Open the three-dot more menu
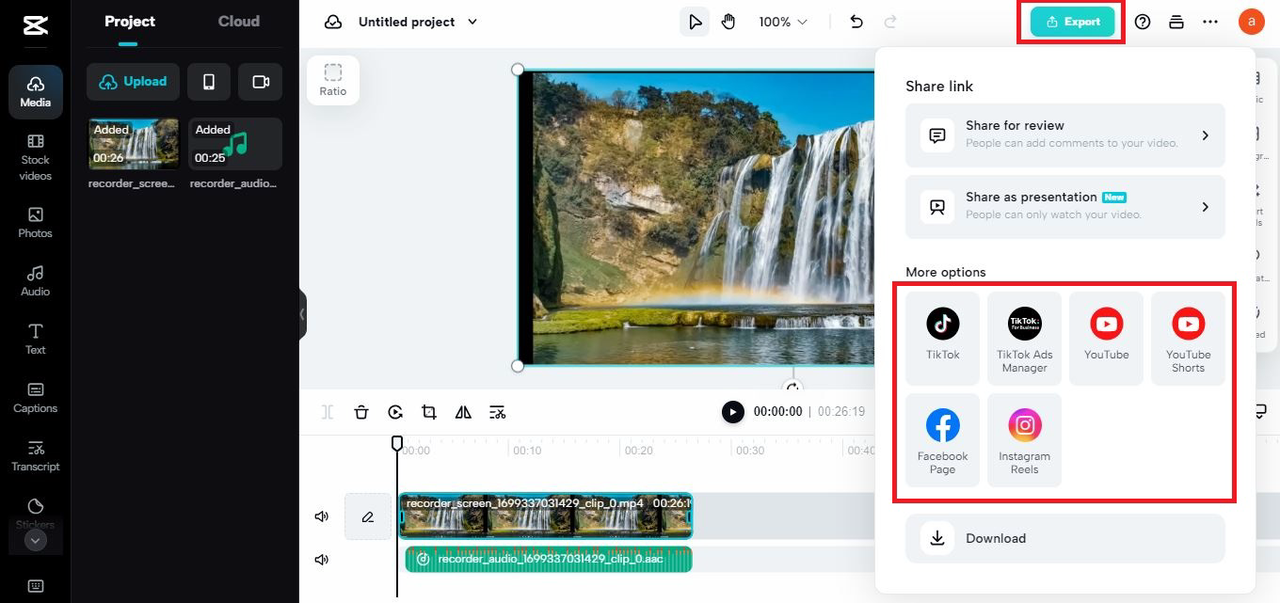This screenshot has height=603, width=1280. [x=1210, y=22]
